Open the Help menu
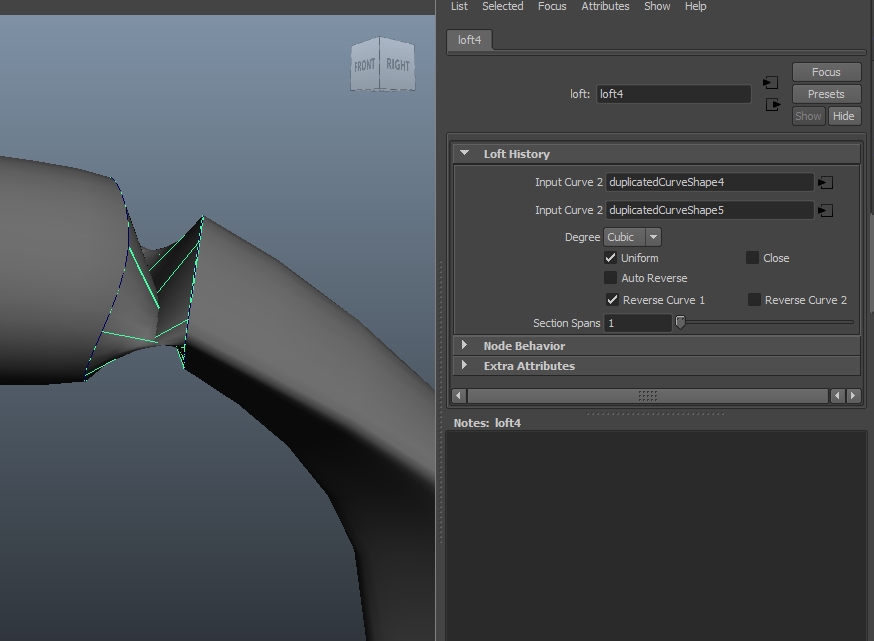The width and height of the screenshot is (874, 641). (x=696, y=6)
